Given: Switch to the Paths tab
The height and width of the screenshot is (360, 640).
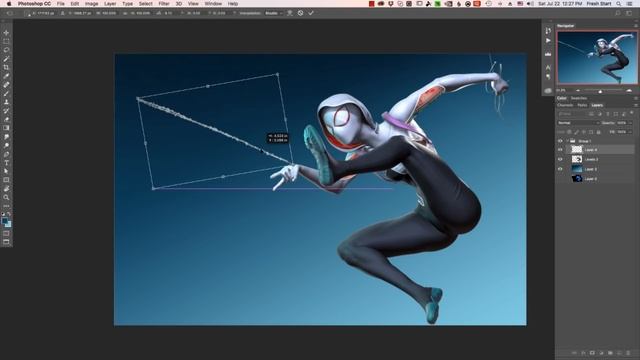Looking at the screenshot, I should point(582,105).
